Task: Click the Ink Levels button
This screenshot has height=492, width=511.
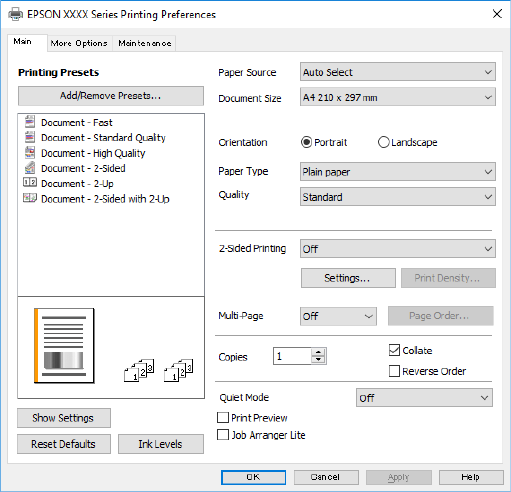Action: tap(161, 444)
